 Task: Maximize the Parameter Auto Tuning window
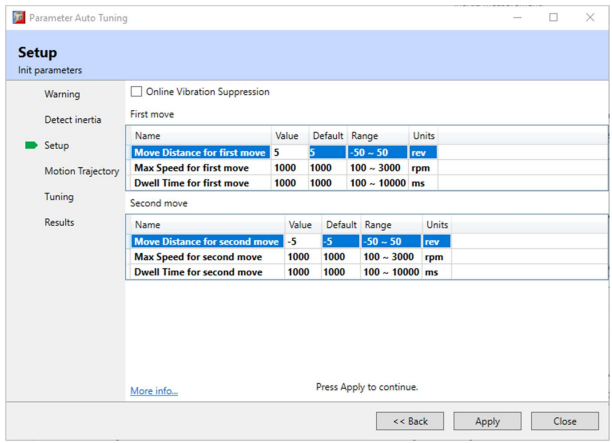point(553,17)
